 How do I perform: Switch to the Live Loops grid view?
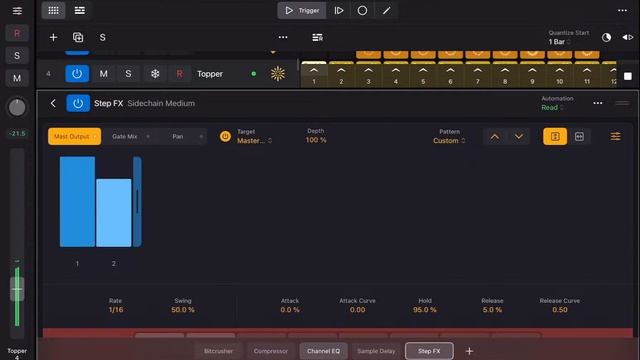point(53,11)
